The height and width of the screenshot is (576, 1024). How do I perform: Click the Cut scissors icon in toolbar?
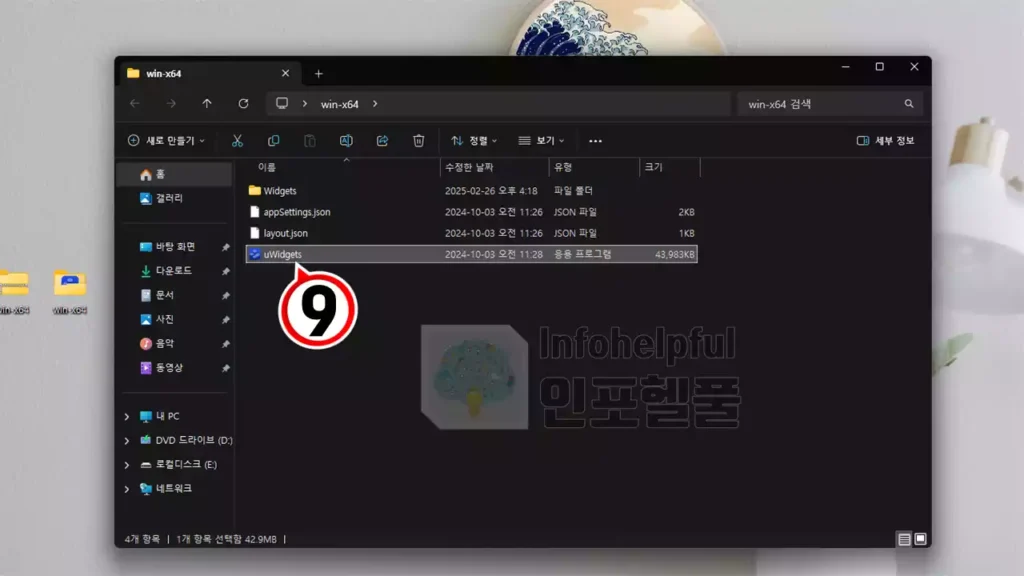pyautogui.click(x=237, y=140)
